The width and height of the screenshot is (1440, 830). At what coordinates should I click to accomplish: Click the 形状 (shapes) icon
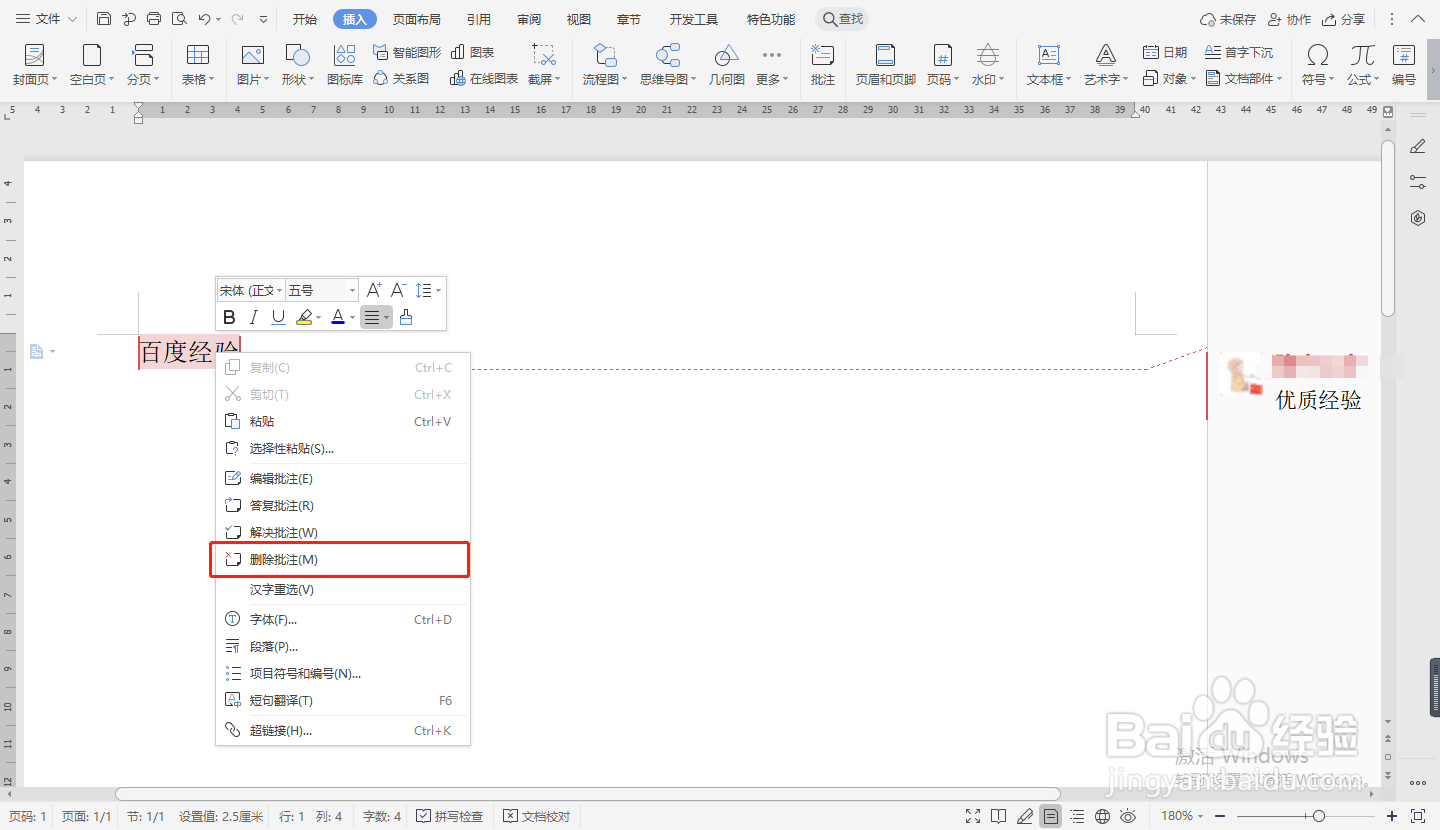(x=298, y=65)
